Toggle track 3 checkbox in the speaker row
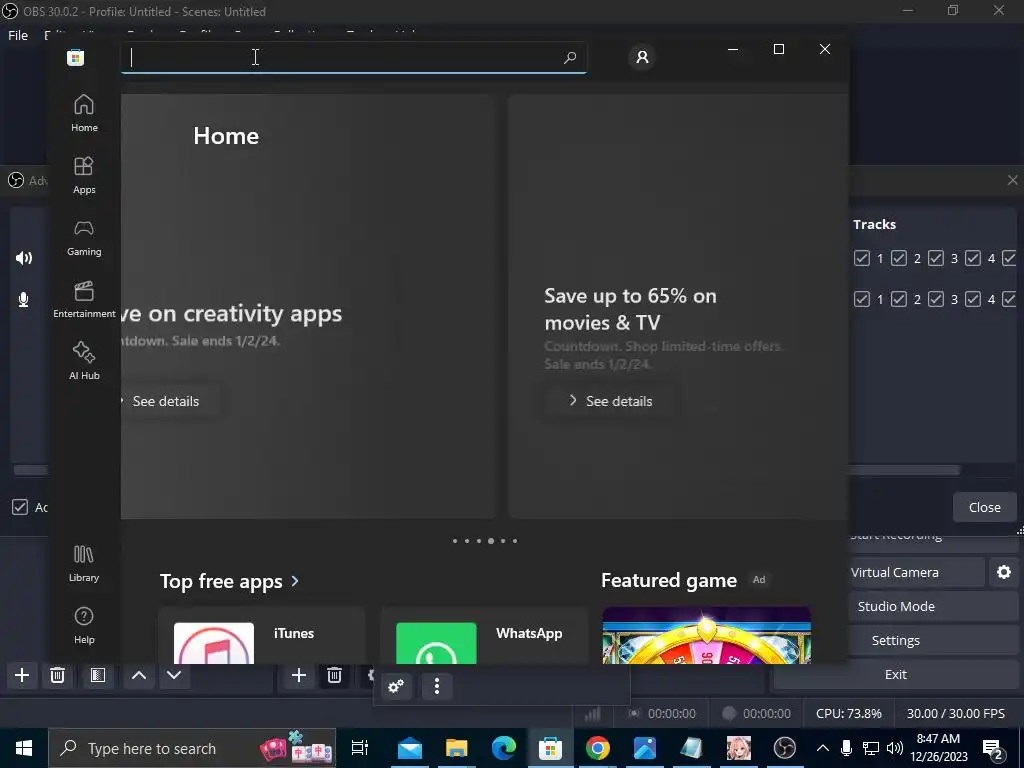1024x768 pixels. click(x=936, y=259)
